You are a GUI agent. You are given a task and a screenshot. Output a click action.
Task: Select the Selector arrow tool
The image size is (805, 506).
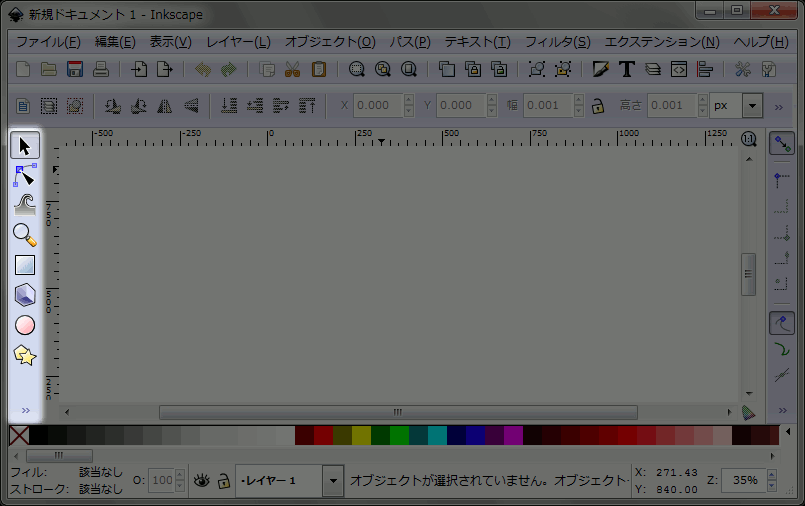click(25, 146)
